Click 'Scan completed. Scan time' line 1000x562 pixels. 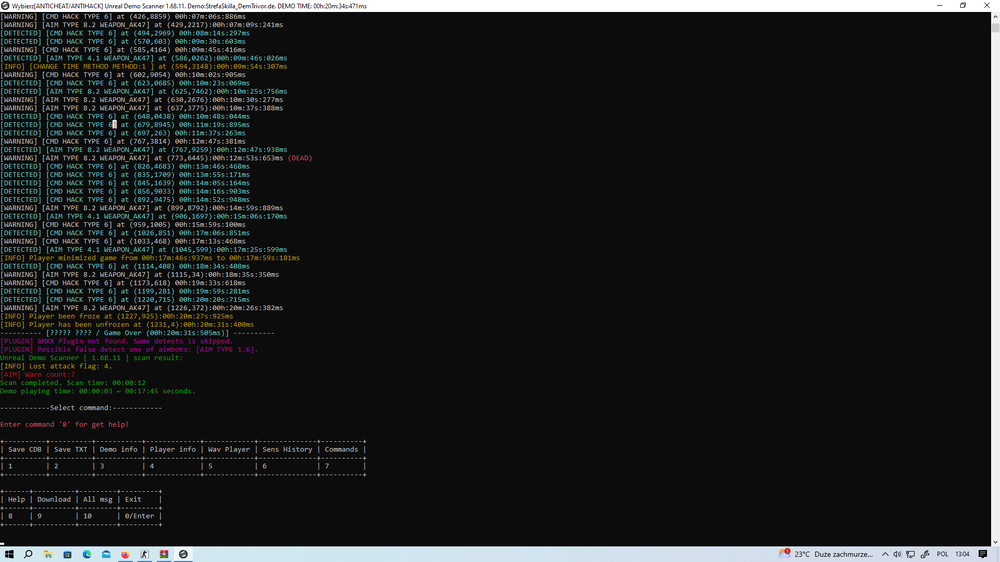coord(73,383)
